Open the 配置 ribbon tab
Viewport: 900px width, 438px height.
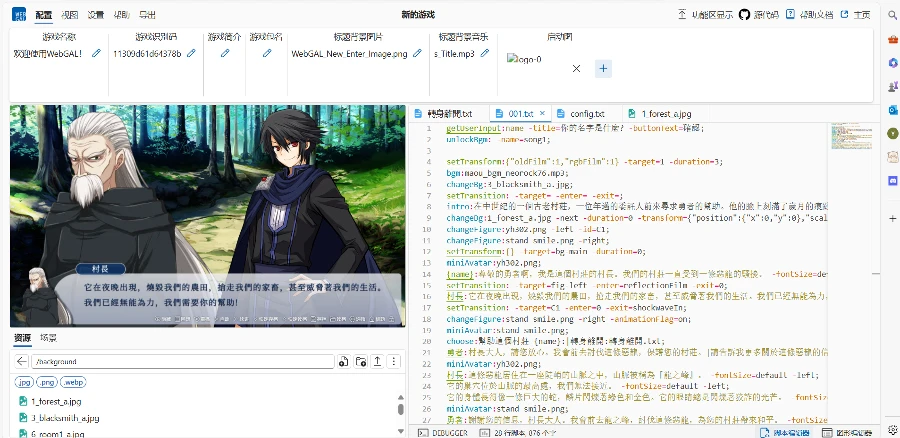tap(44, 15)
